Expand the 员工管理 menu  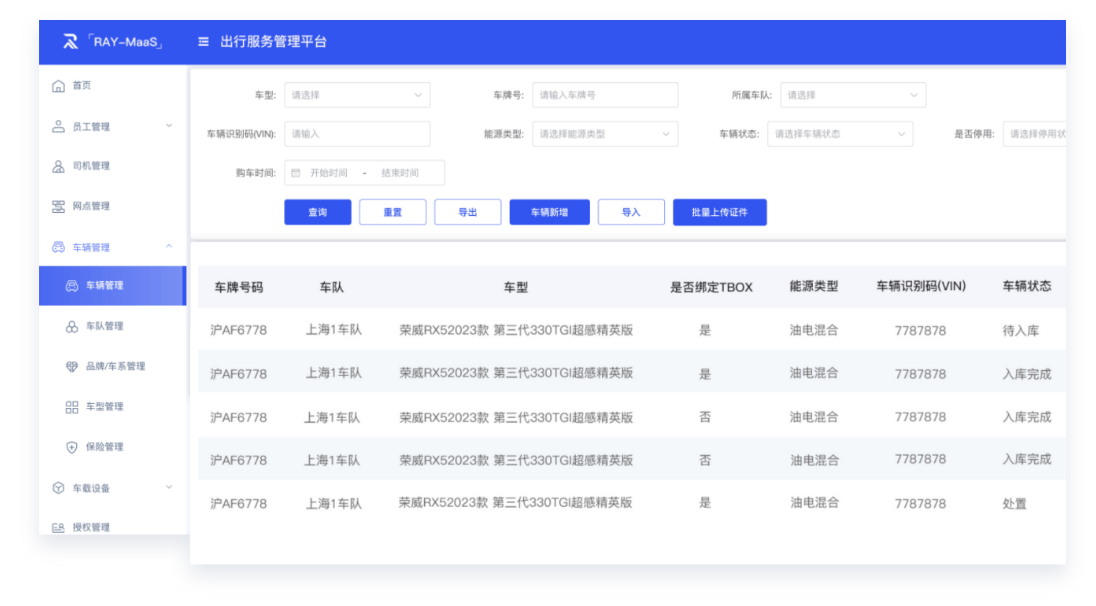click(110, 126)
